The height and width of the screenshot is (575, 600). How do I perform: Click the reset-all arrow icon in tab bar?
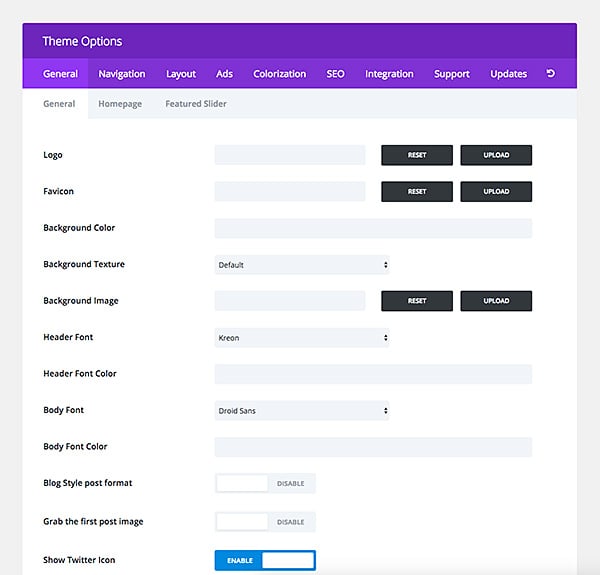550,74
